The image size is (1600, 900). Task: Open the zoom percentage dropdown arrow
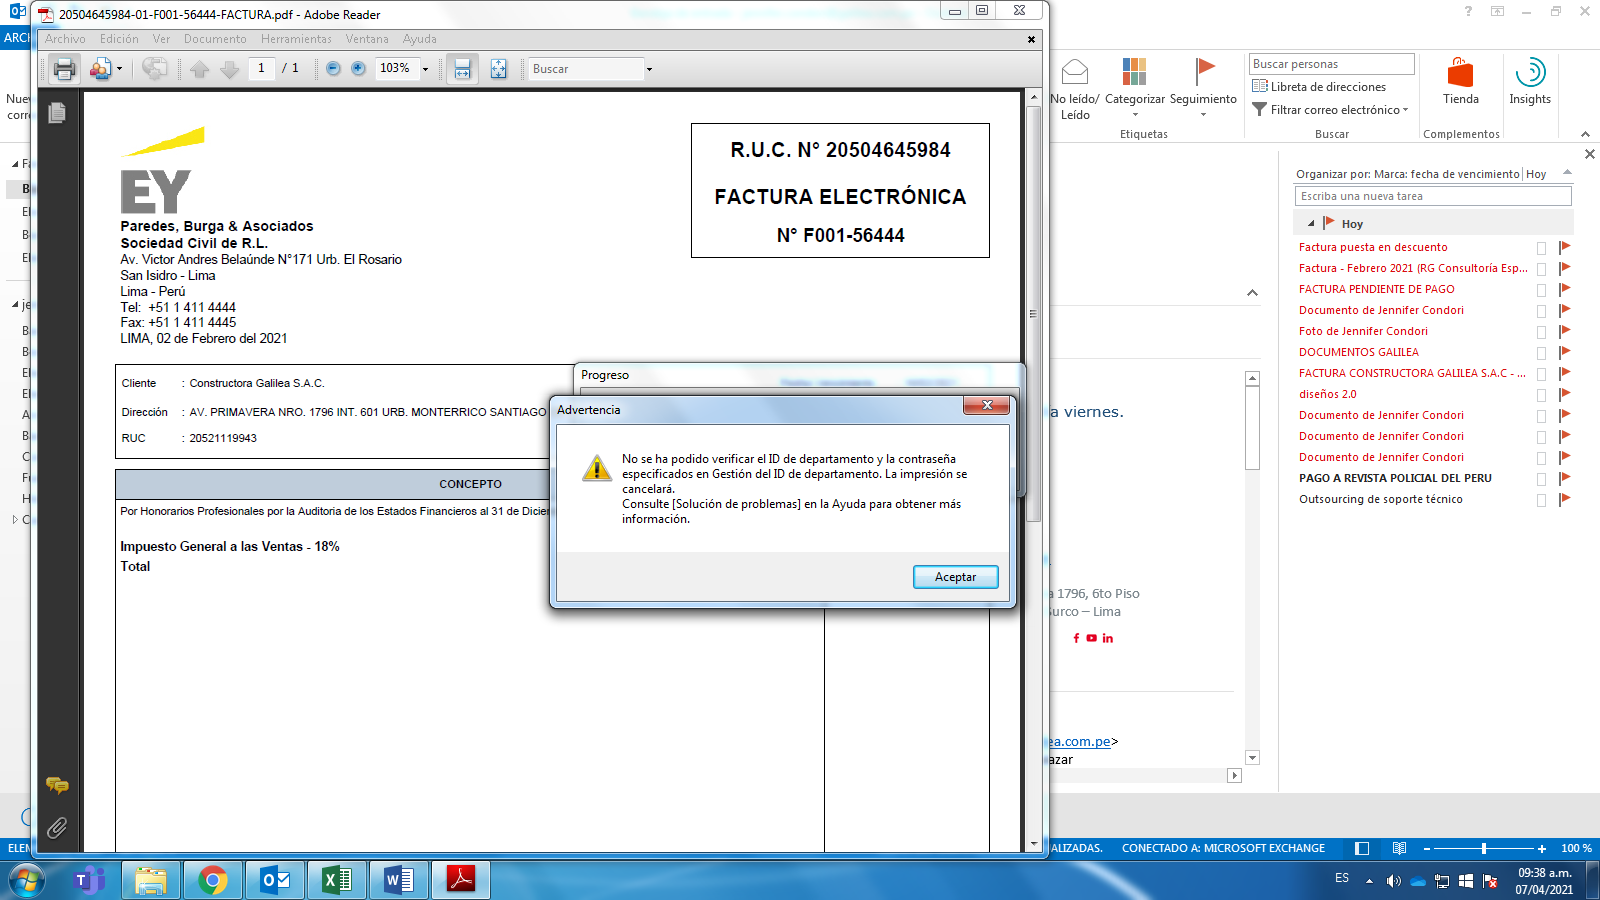tap(425, 69)
